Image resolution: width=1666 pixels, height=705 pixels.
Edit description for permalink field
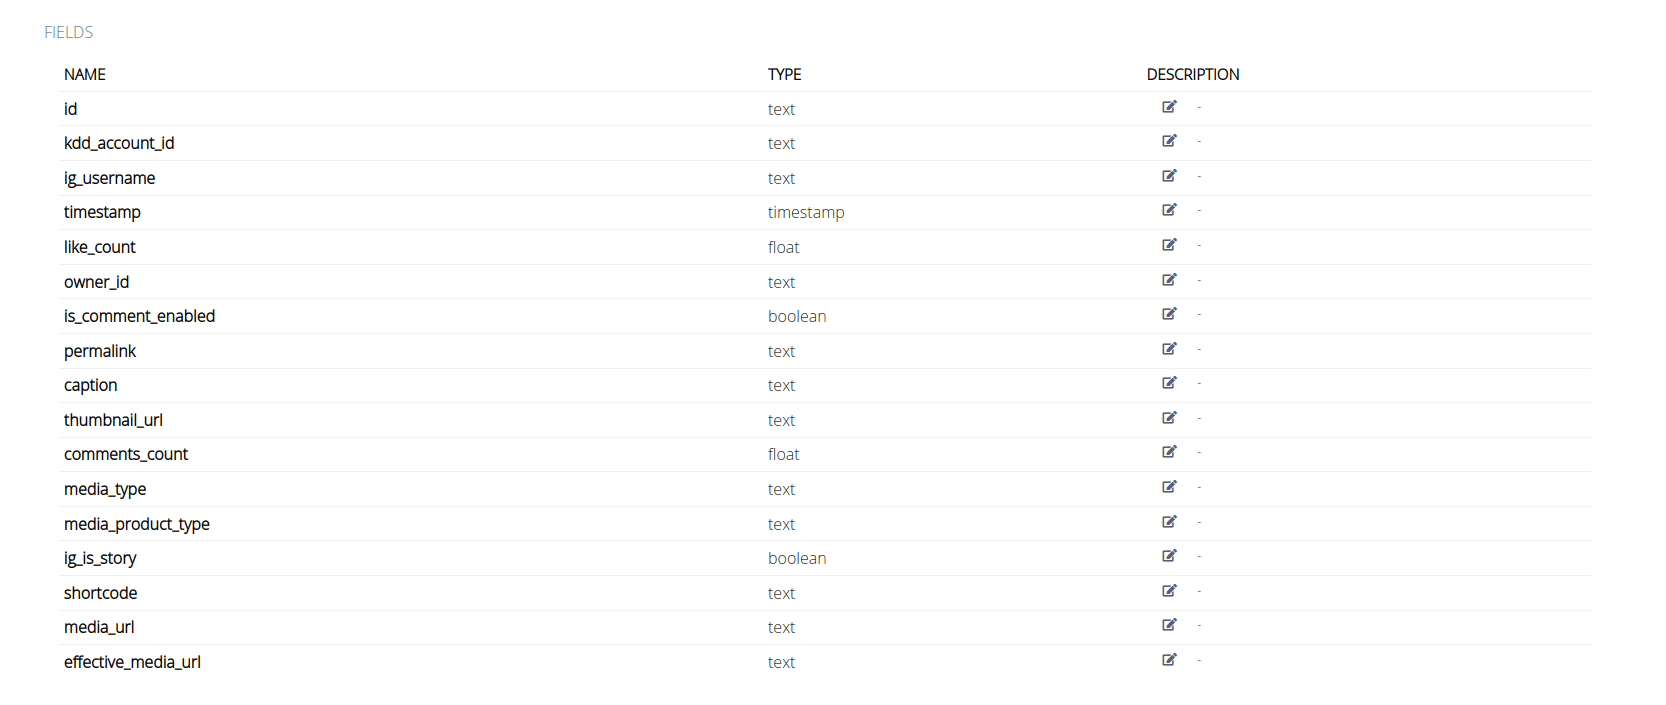click(x=1169, y=349)
